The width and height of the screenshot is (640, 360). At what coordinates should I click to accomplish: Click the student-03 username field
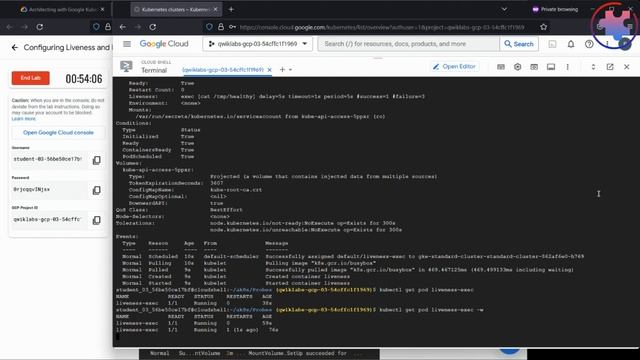(49, 159)
